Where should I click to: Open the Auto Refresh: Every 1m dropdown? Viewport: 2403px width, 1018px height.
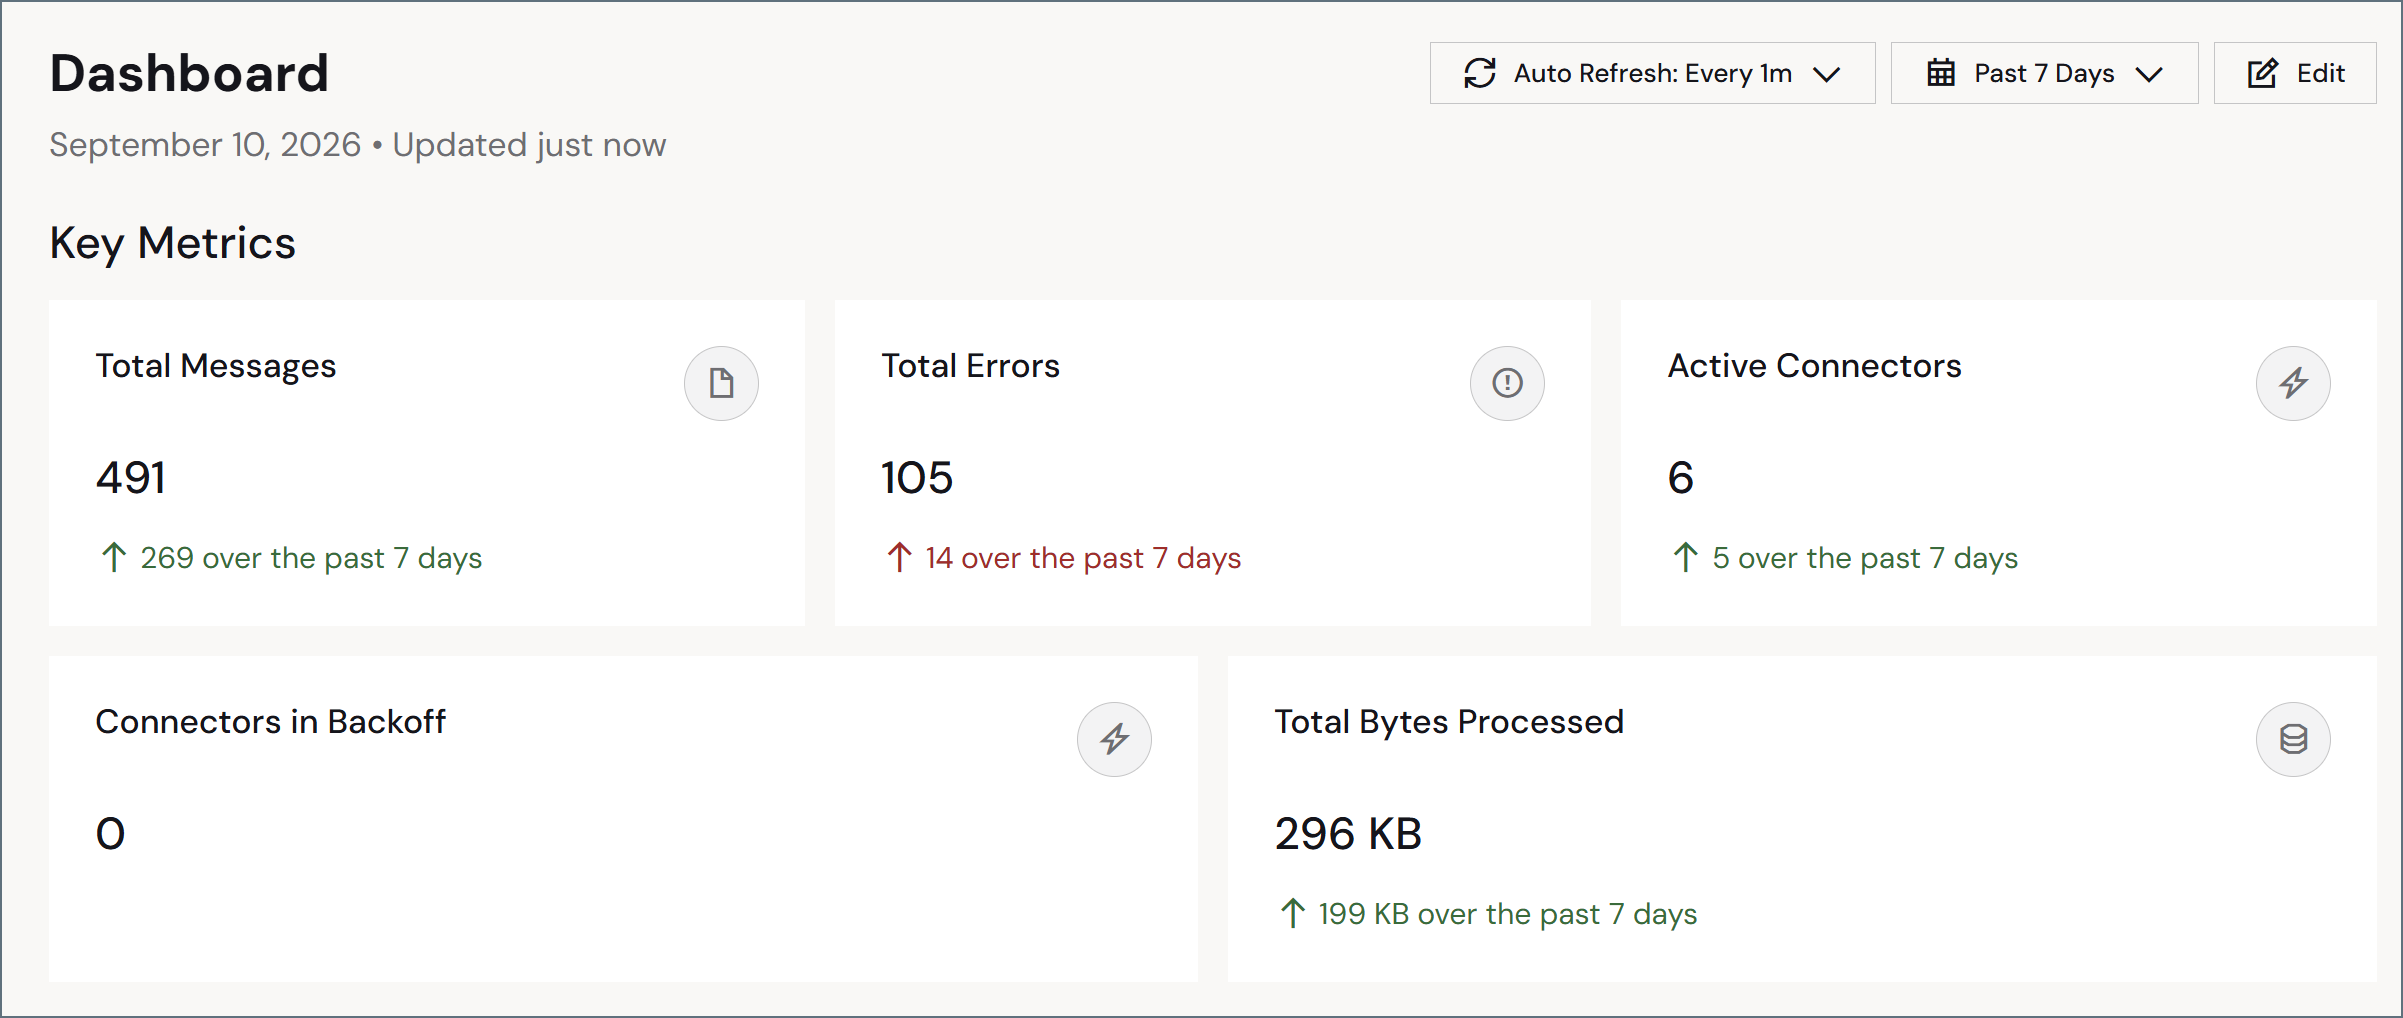(x=1652, y=73)
